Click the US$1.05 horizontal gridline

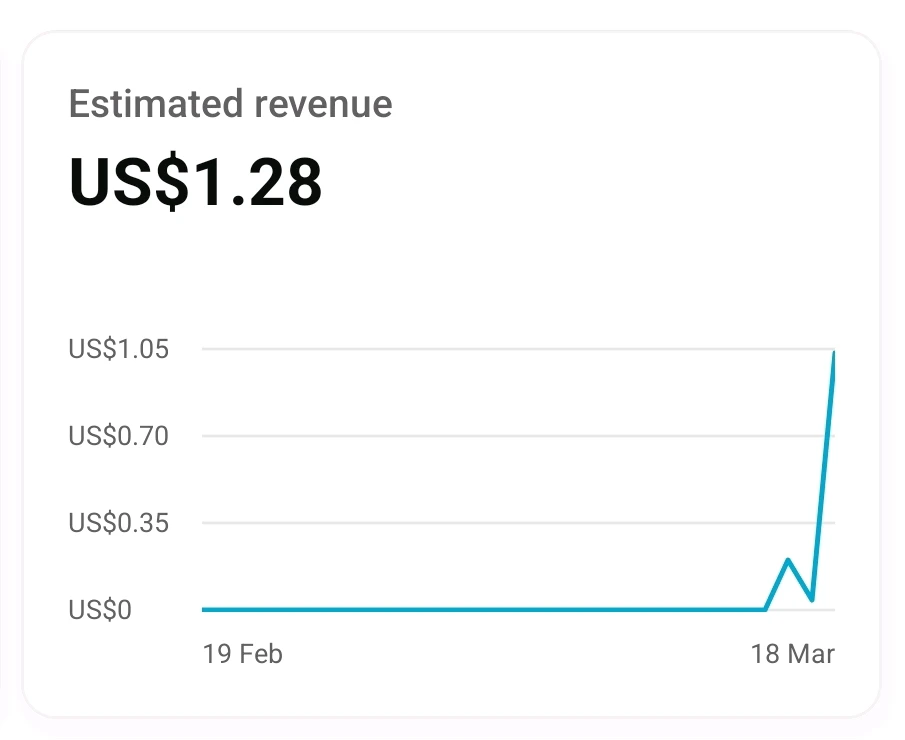point(500,349)
